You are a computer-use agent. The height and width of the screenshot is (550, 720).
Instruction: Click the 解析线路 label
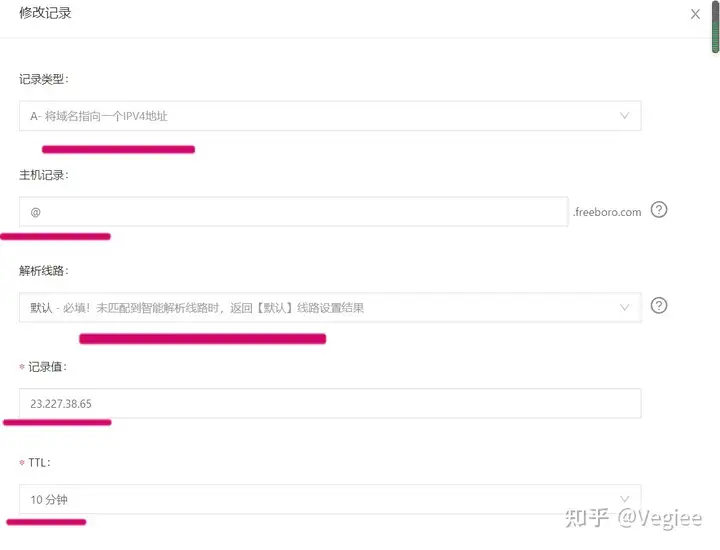click(x=44, y=271)
